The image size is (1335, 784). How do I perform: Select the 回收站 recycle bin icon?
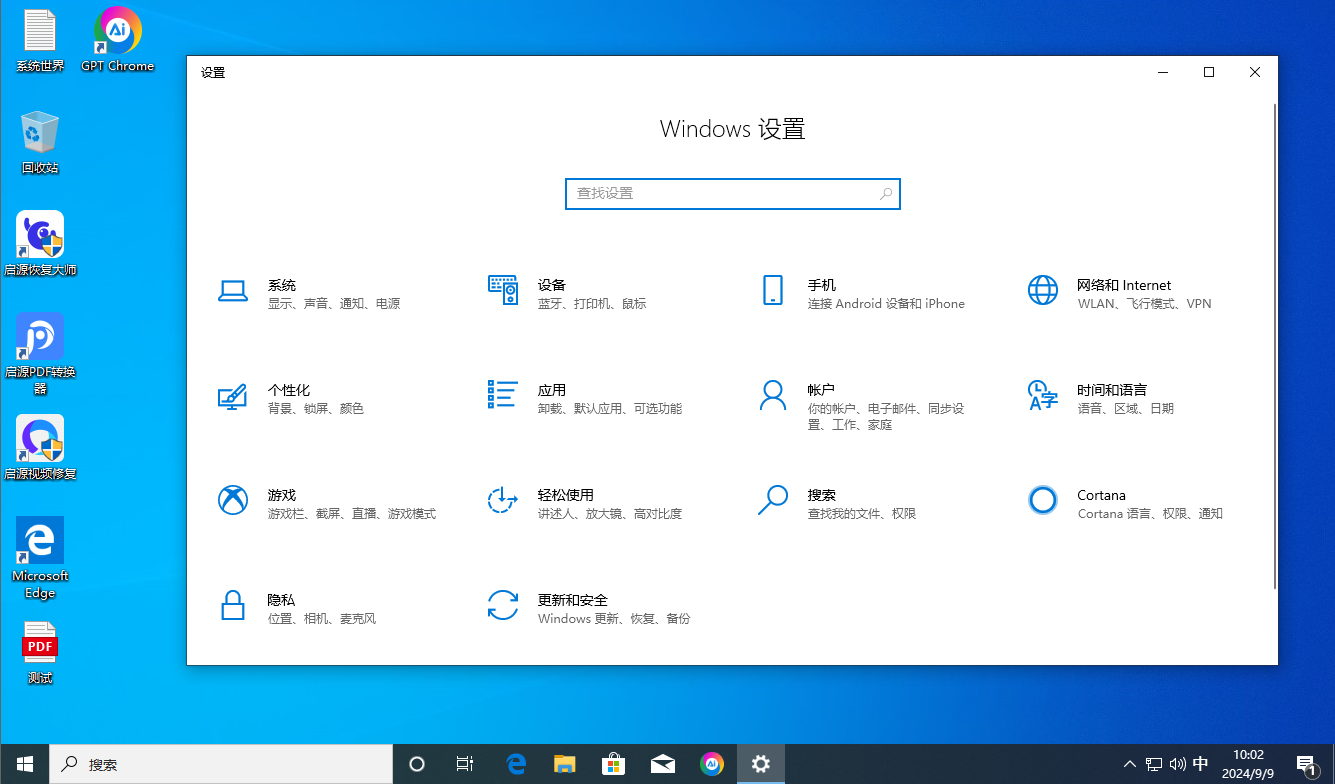[40, 142]
